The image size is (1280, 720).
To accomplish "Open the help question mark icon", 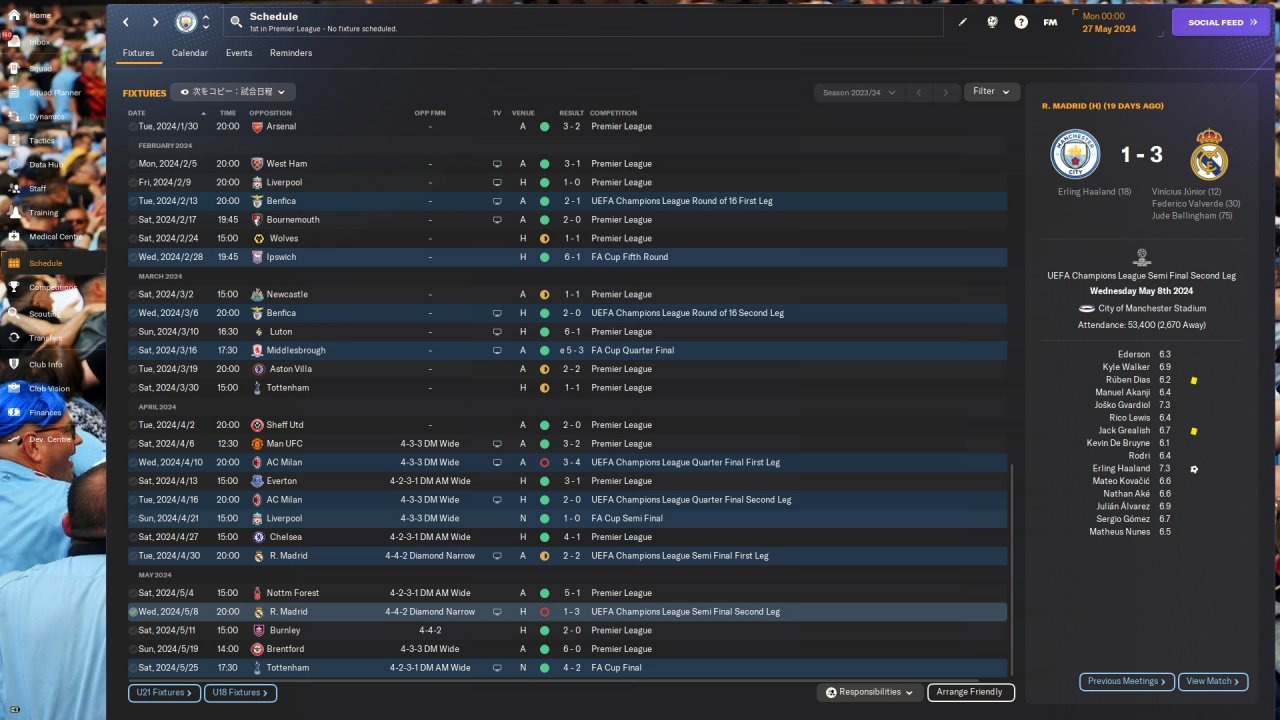I will tap(1021, 22).
